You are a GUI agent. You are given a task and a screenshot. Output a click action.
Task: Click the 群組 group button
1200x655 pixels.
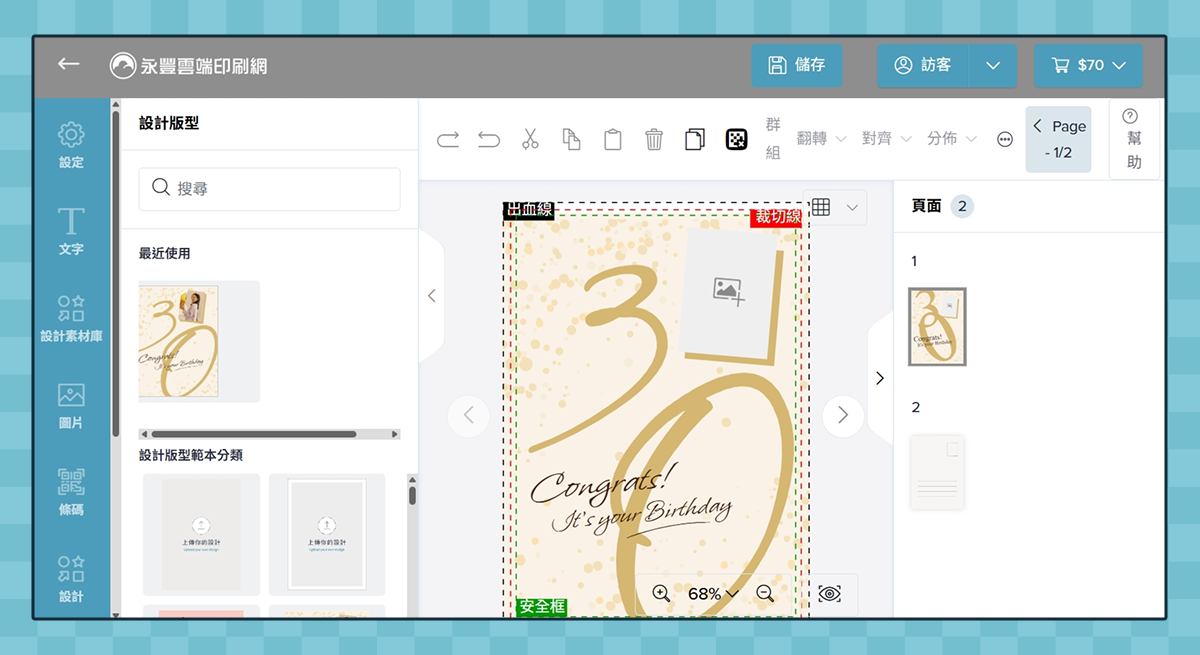[773, 139]
